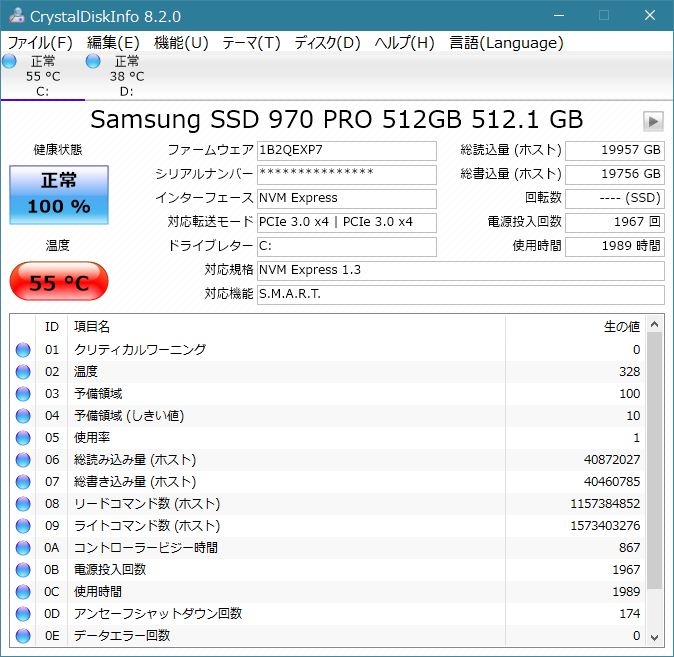Open the ディスク(D) menu
The image size is (674, 657).
[x=327, y=43]
